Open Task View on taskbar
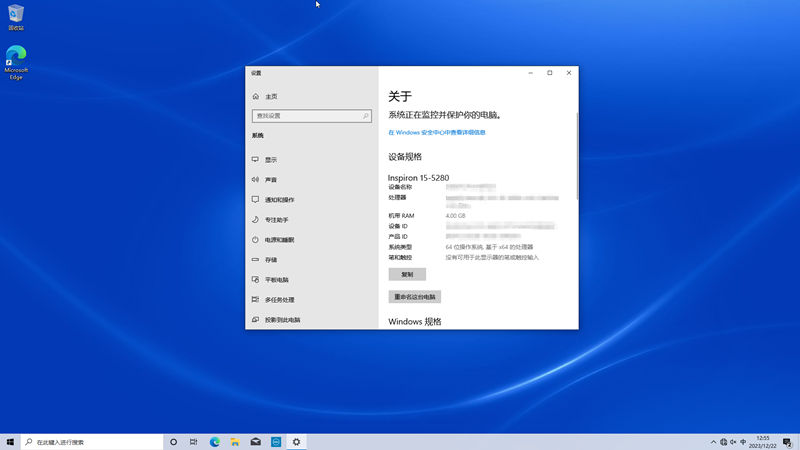The height and width of the screenshot is (450, 800). [x=193, y=442]
